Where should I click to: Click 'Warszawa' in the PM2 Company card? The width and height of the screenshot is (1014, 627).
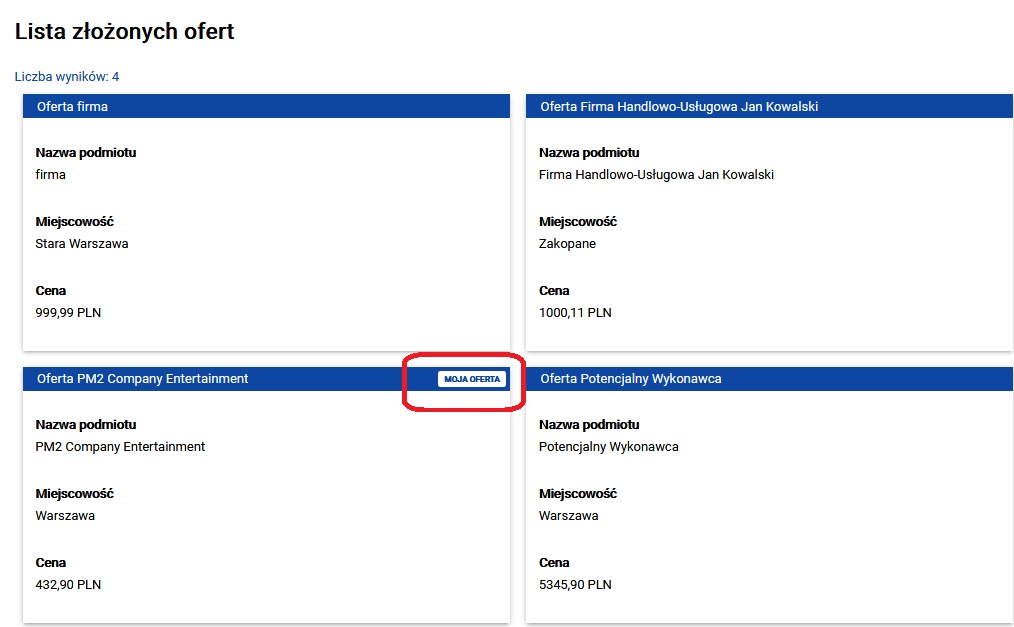tap(65, 516)
